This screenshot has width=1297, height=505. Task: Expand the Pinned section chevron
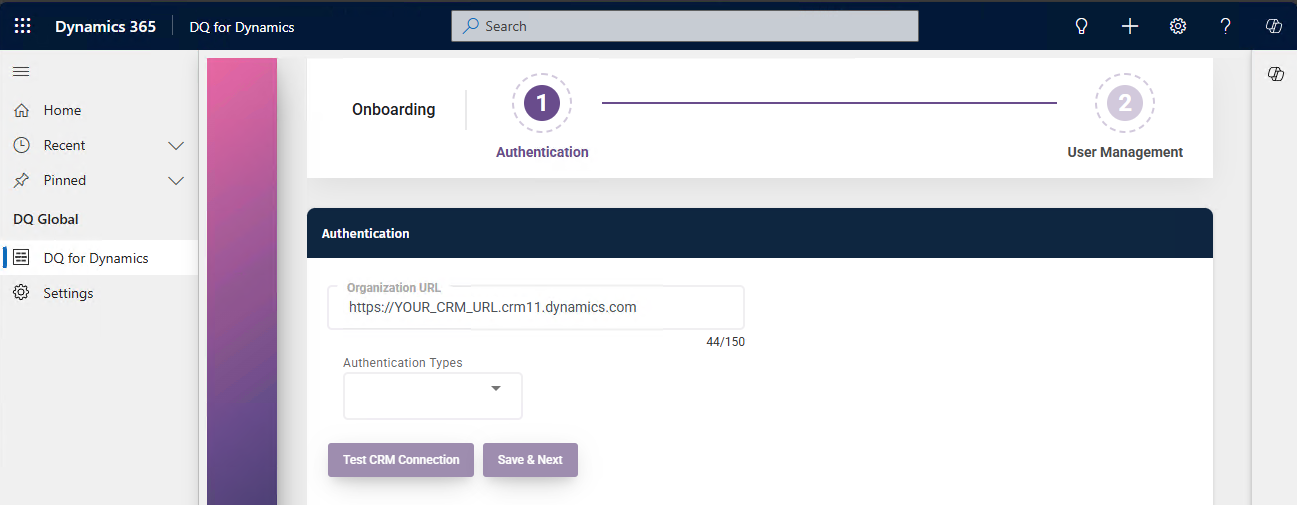point(176,180)
